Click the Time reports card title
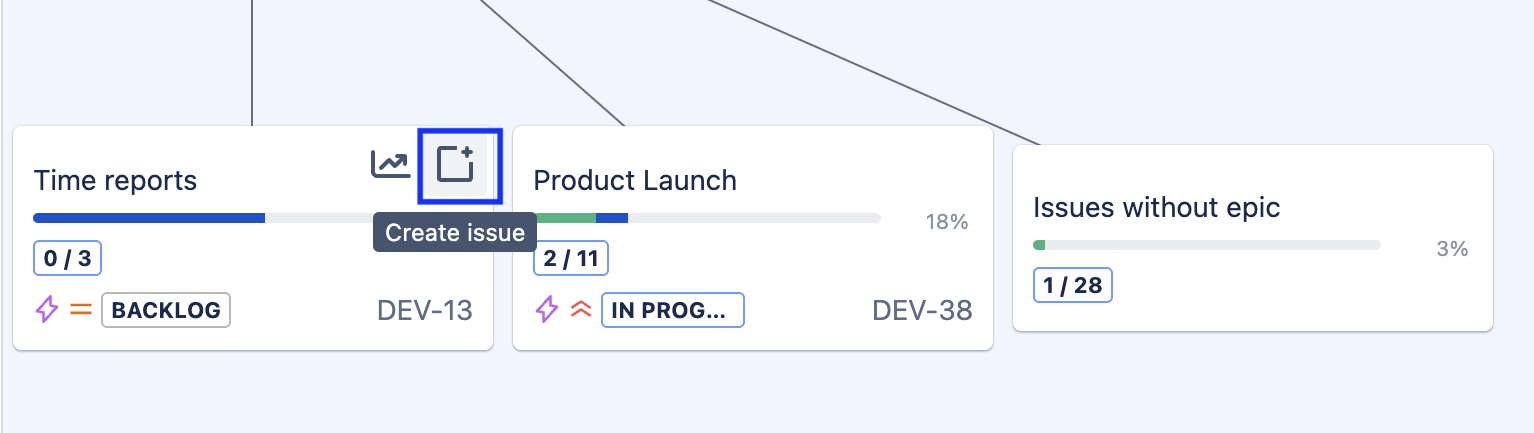 coord(115,181)
